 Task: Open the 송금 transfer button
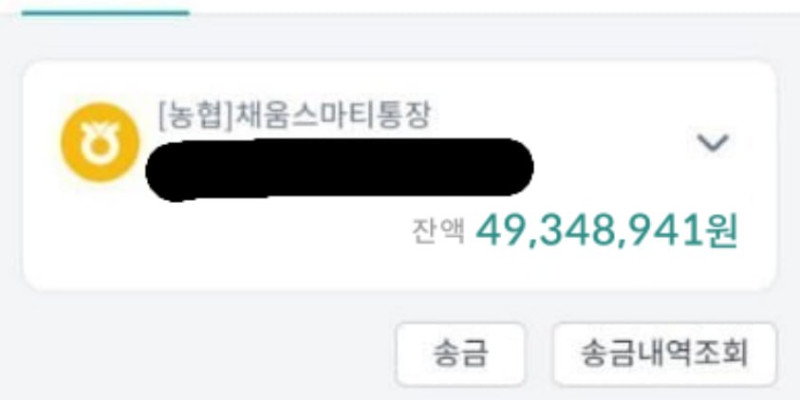tap(461, 354)
